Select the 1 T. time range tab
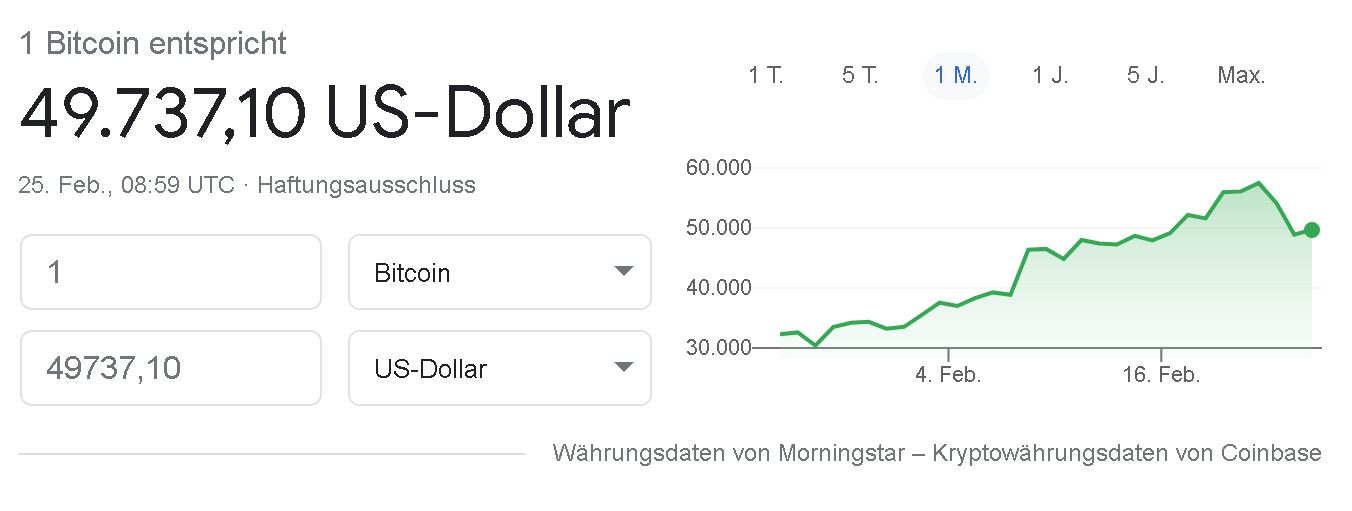 pos(766,75)
